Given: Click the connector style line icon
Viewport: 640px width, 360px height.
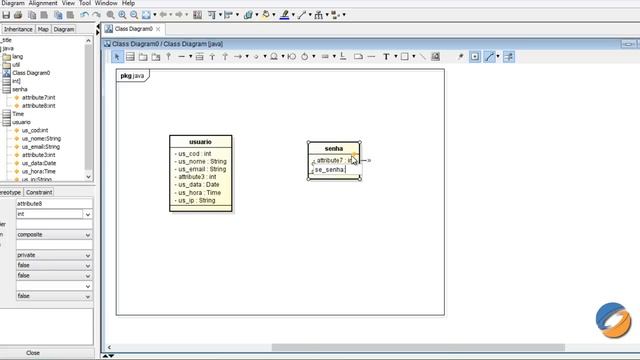Looking at the screenshot, I should [x=302, y=15].
